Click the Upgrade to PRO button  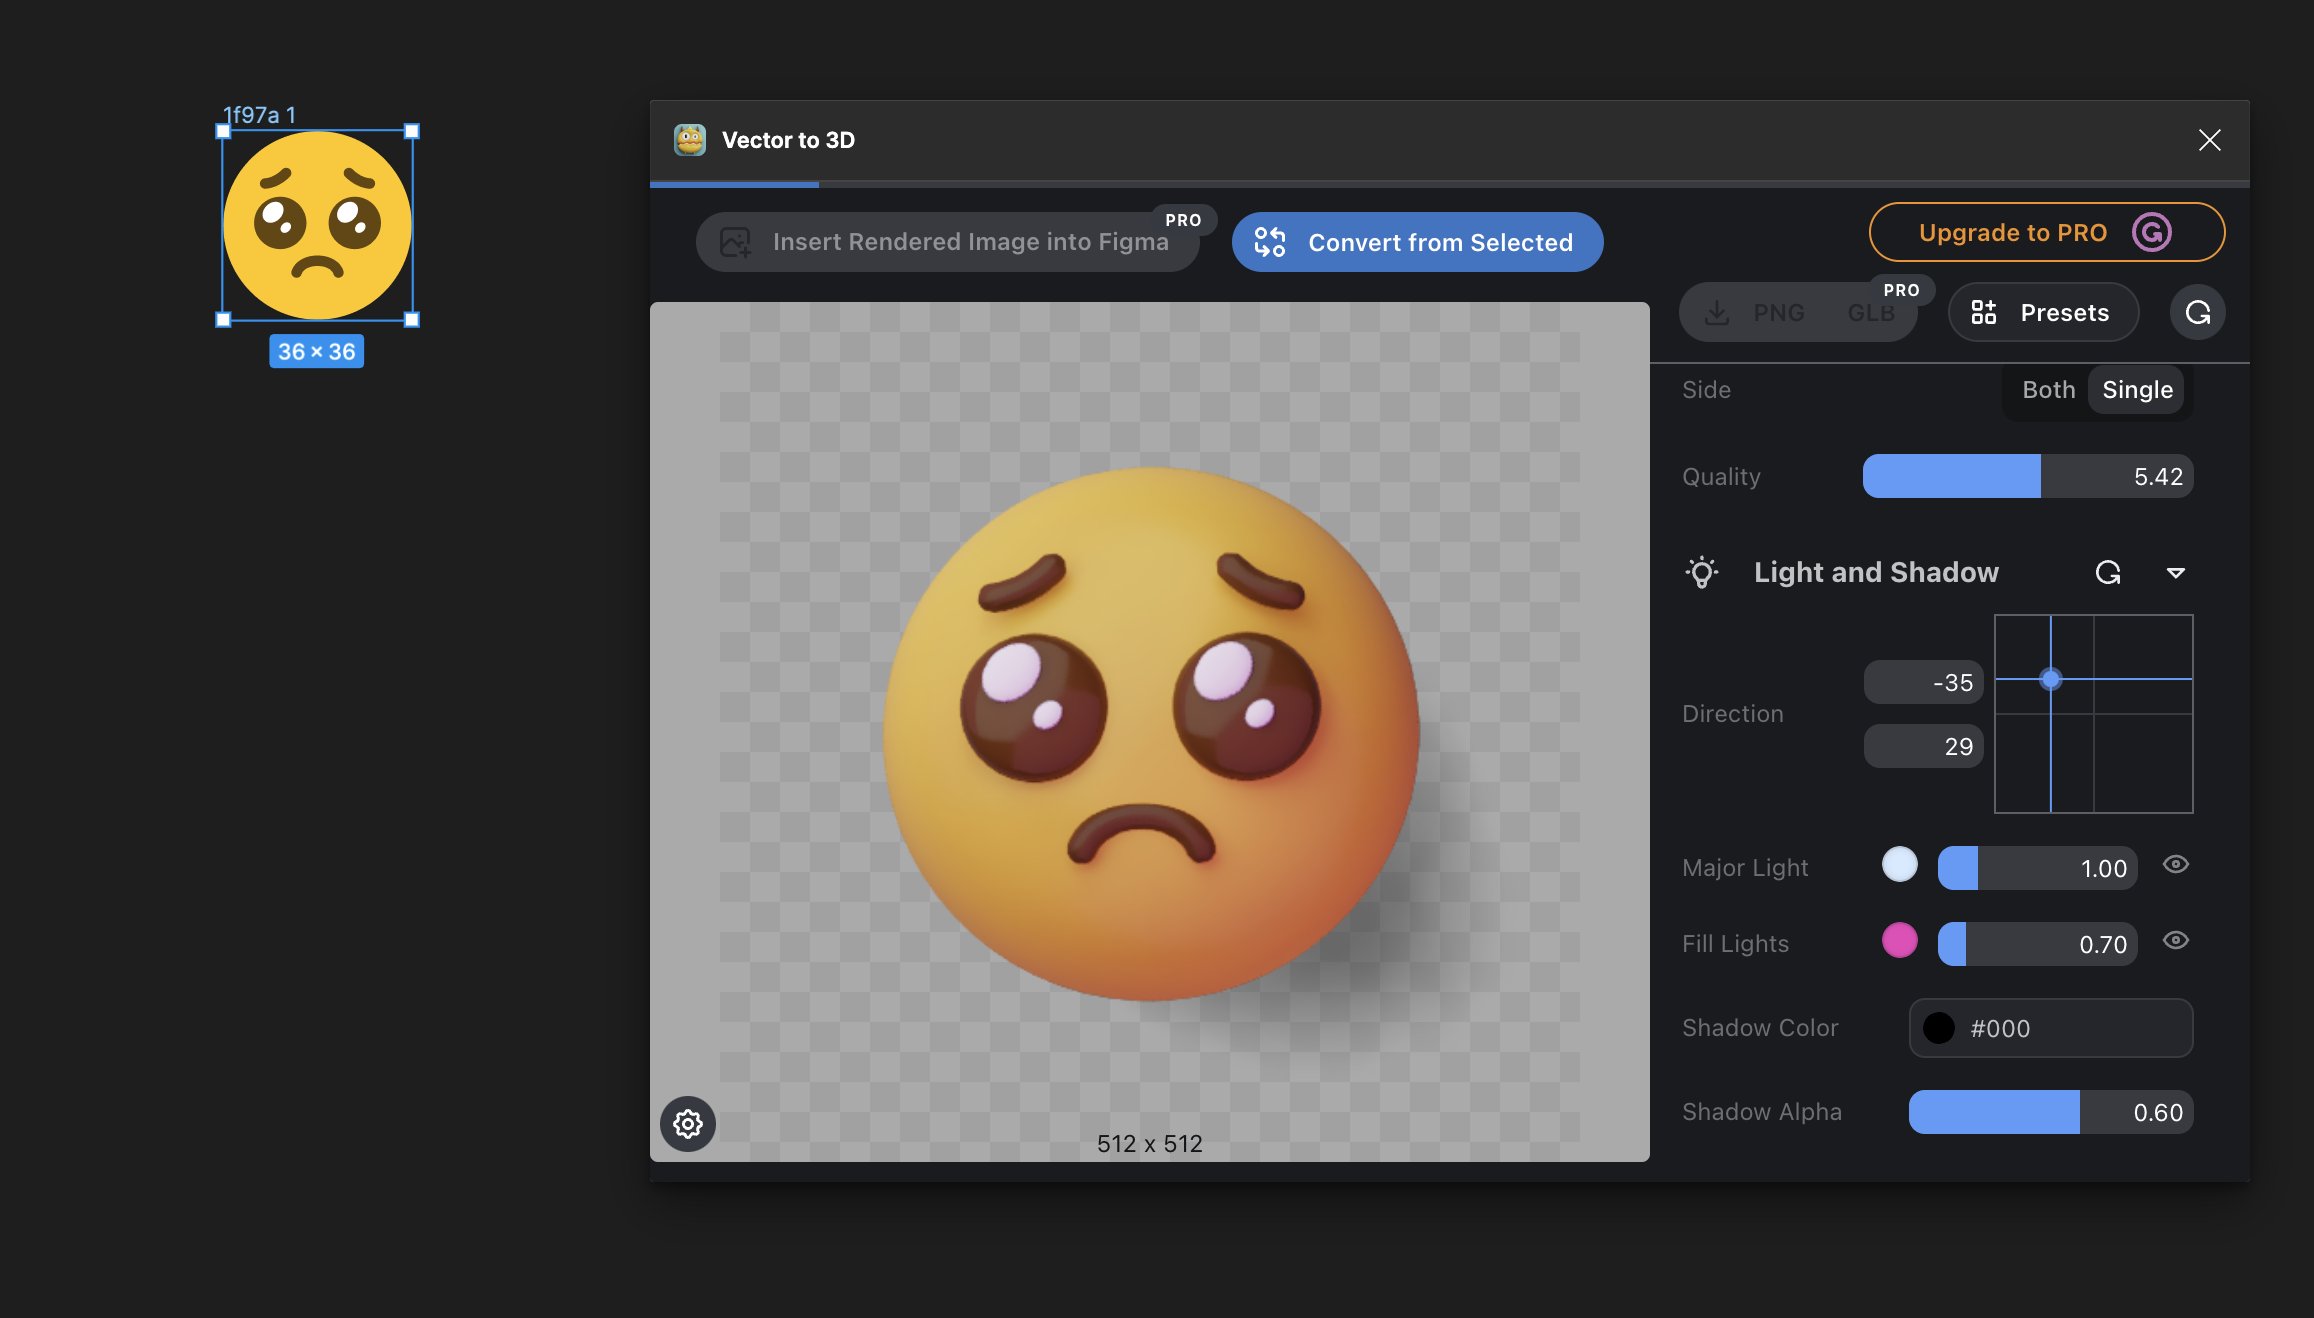coord(2011,233)
